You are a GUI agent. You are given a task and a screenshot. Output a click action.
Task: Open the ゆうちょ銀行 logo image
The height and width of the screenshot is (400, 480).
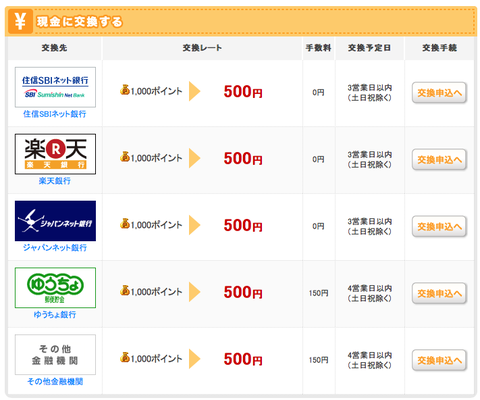coord(55,288)
